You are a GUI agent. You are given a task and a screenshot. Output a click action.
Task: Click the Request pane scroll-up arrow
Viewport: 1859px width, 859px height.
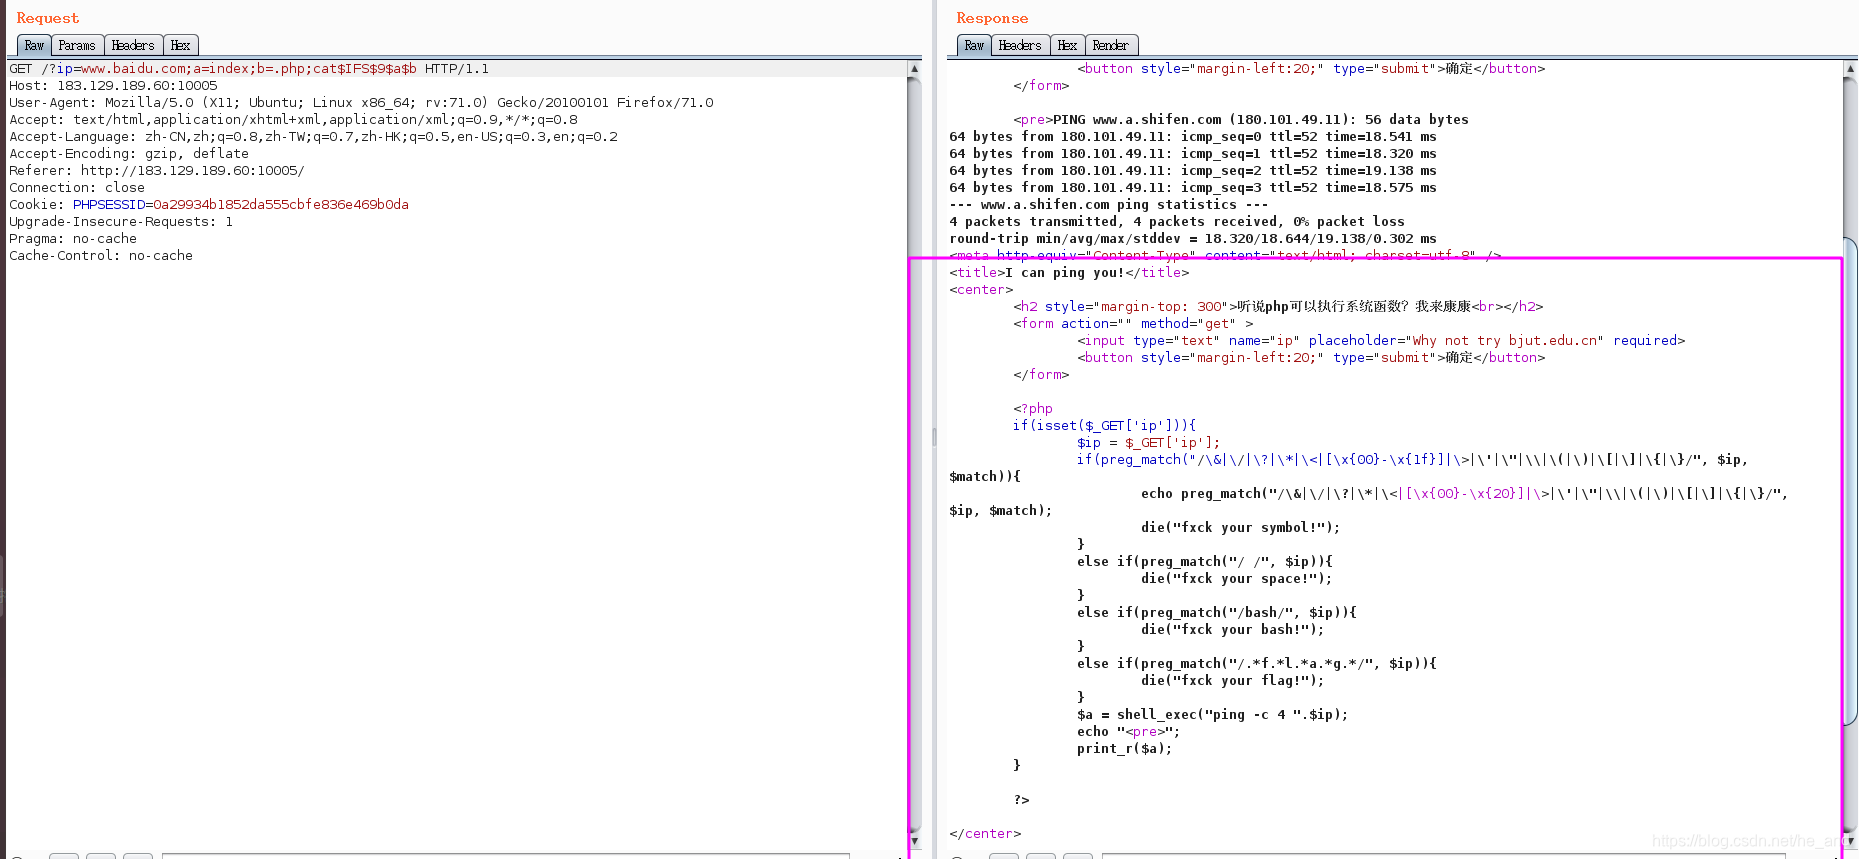(x=914, y=69)
